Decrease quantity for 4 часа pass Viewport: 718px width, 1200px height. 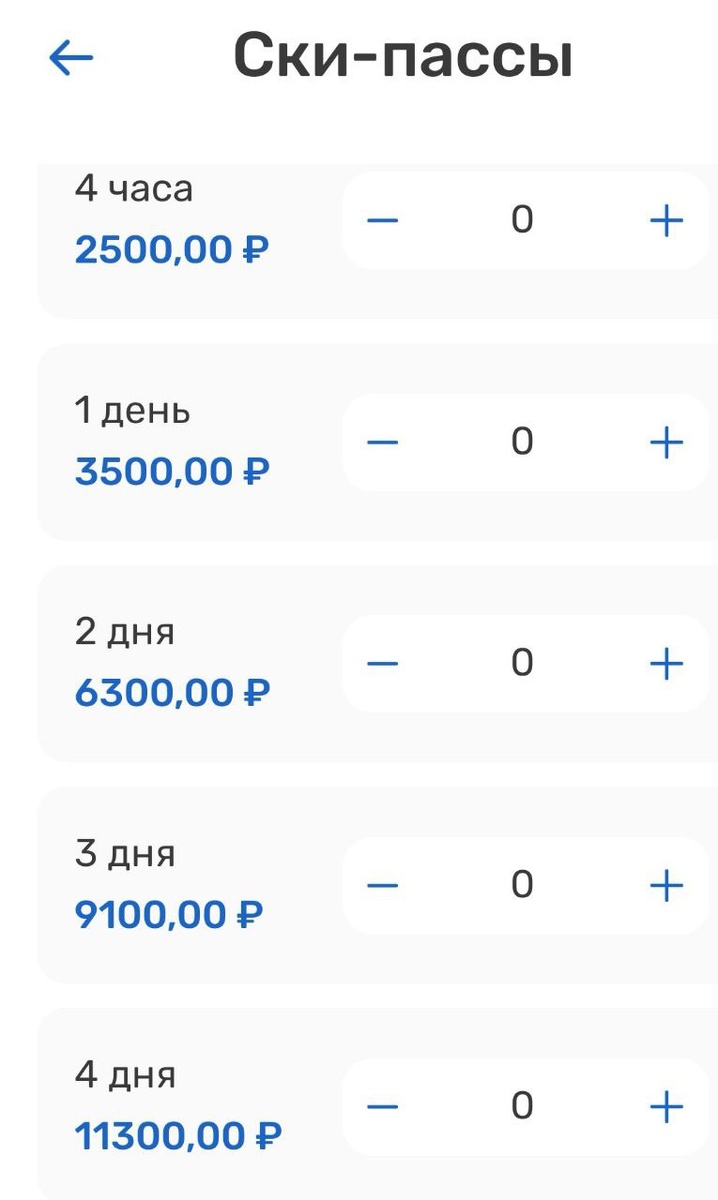coord(381,220)
